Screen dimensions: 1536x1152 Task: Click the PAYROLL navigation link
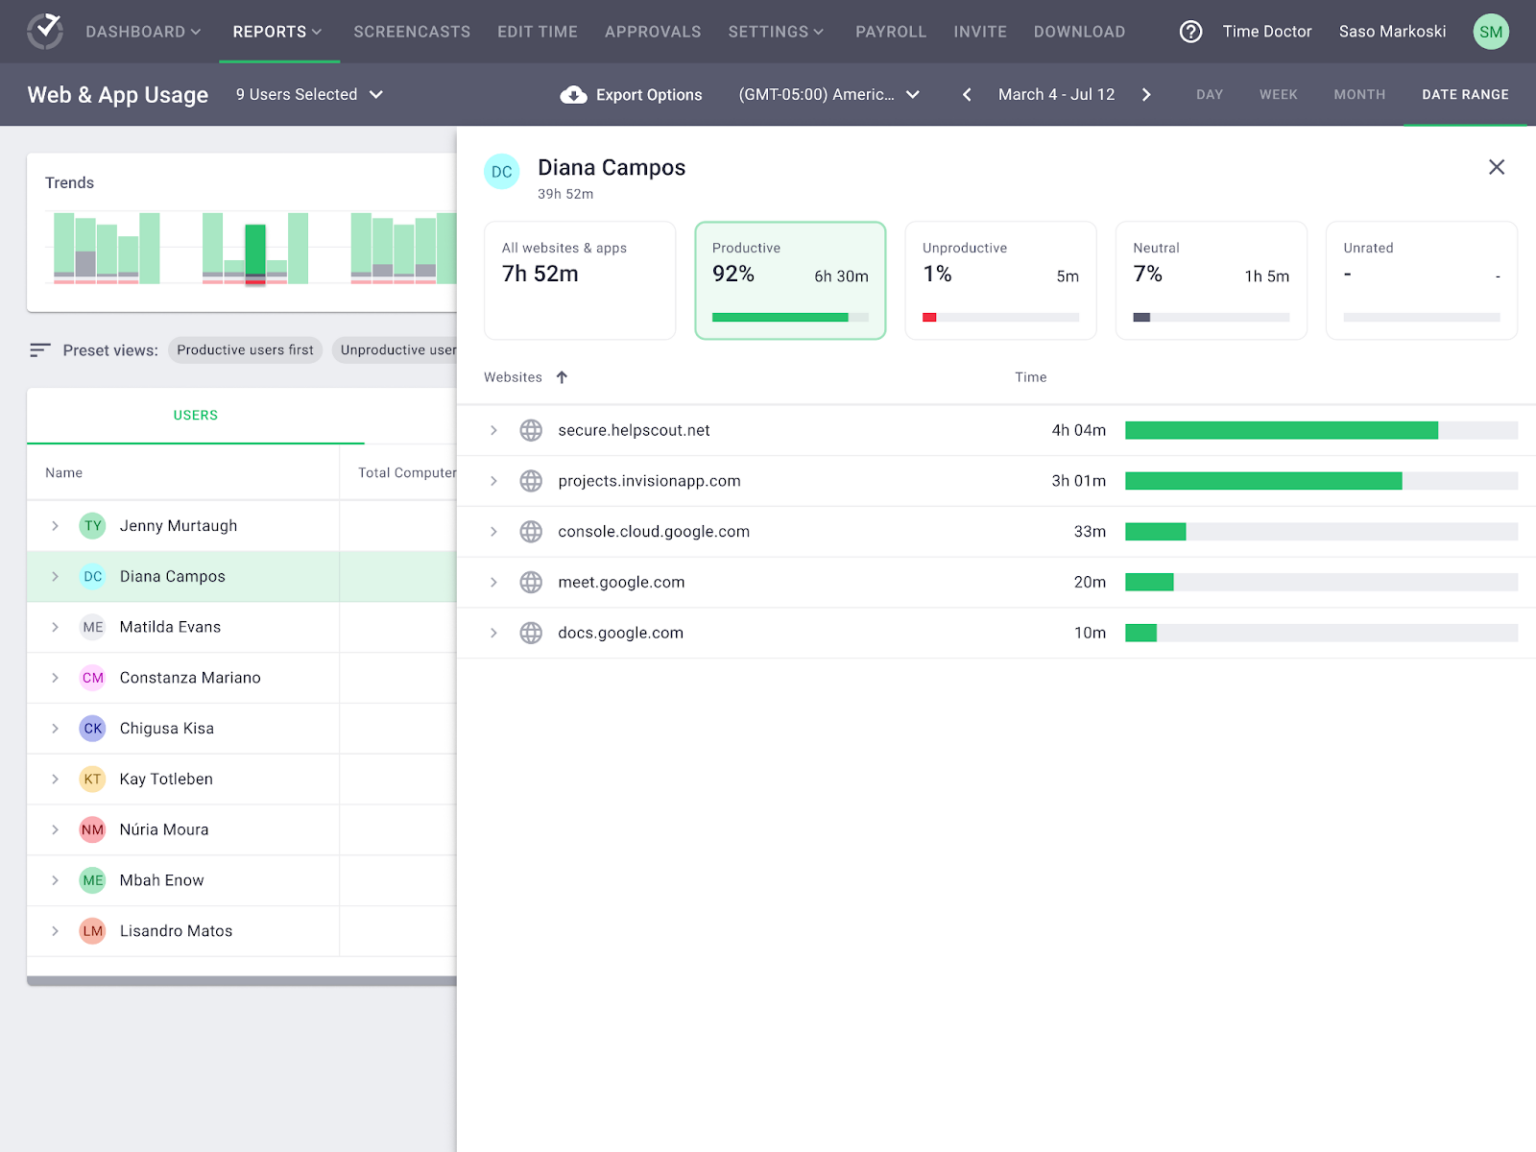(x=890, y=31)
